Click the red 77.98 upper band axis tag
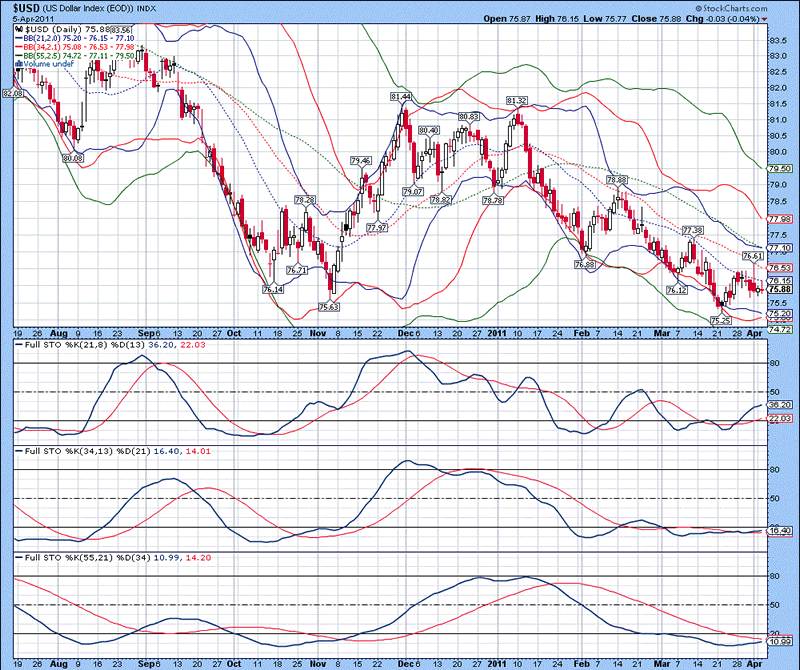The width and height of the screenshot is (800, 670). click(x=780, y=219)
